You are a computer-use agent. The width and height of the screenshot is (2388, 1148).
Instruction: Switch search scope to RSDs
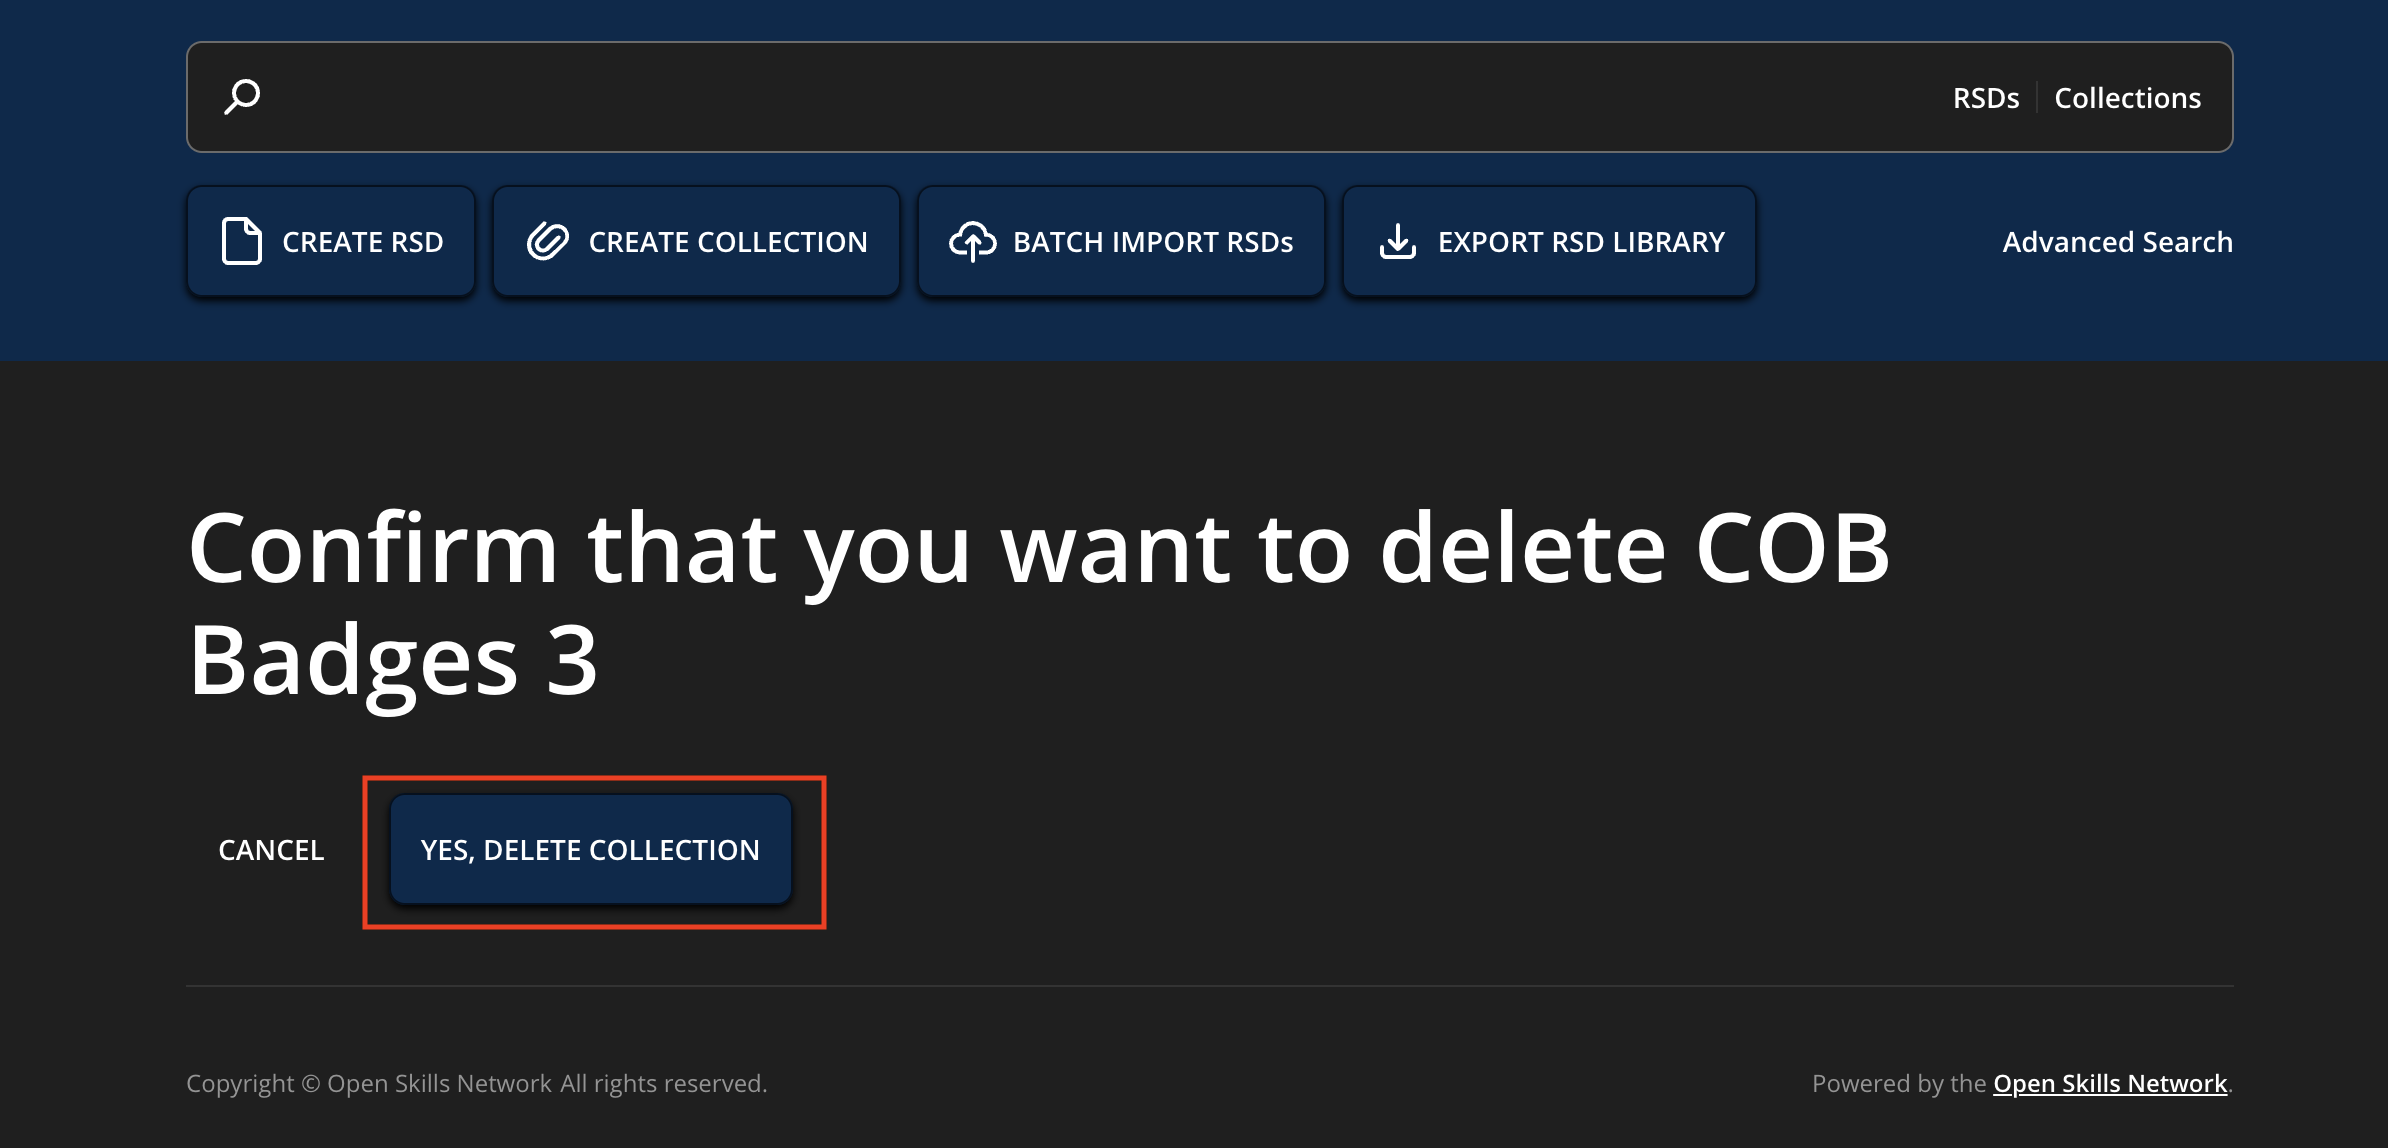point(1985,98)
